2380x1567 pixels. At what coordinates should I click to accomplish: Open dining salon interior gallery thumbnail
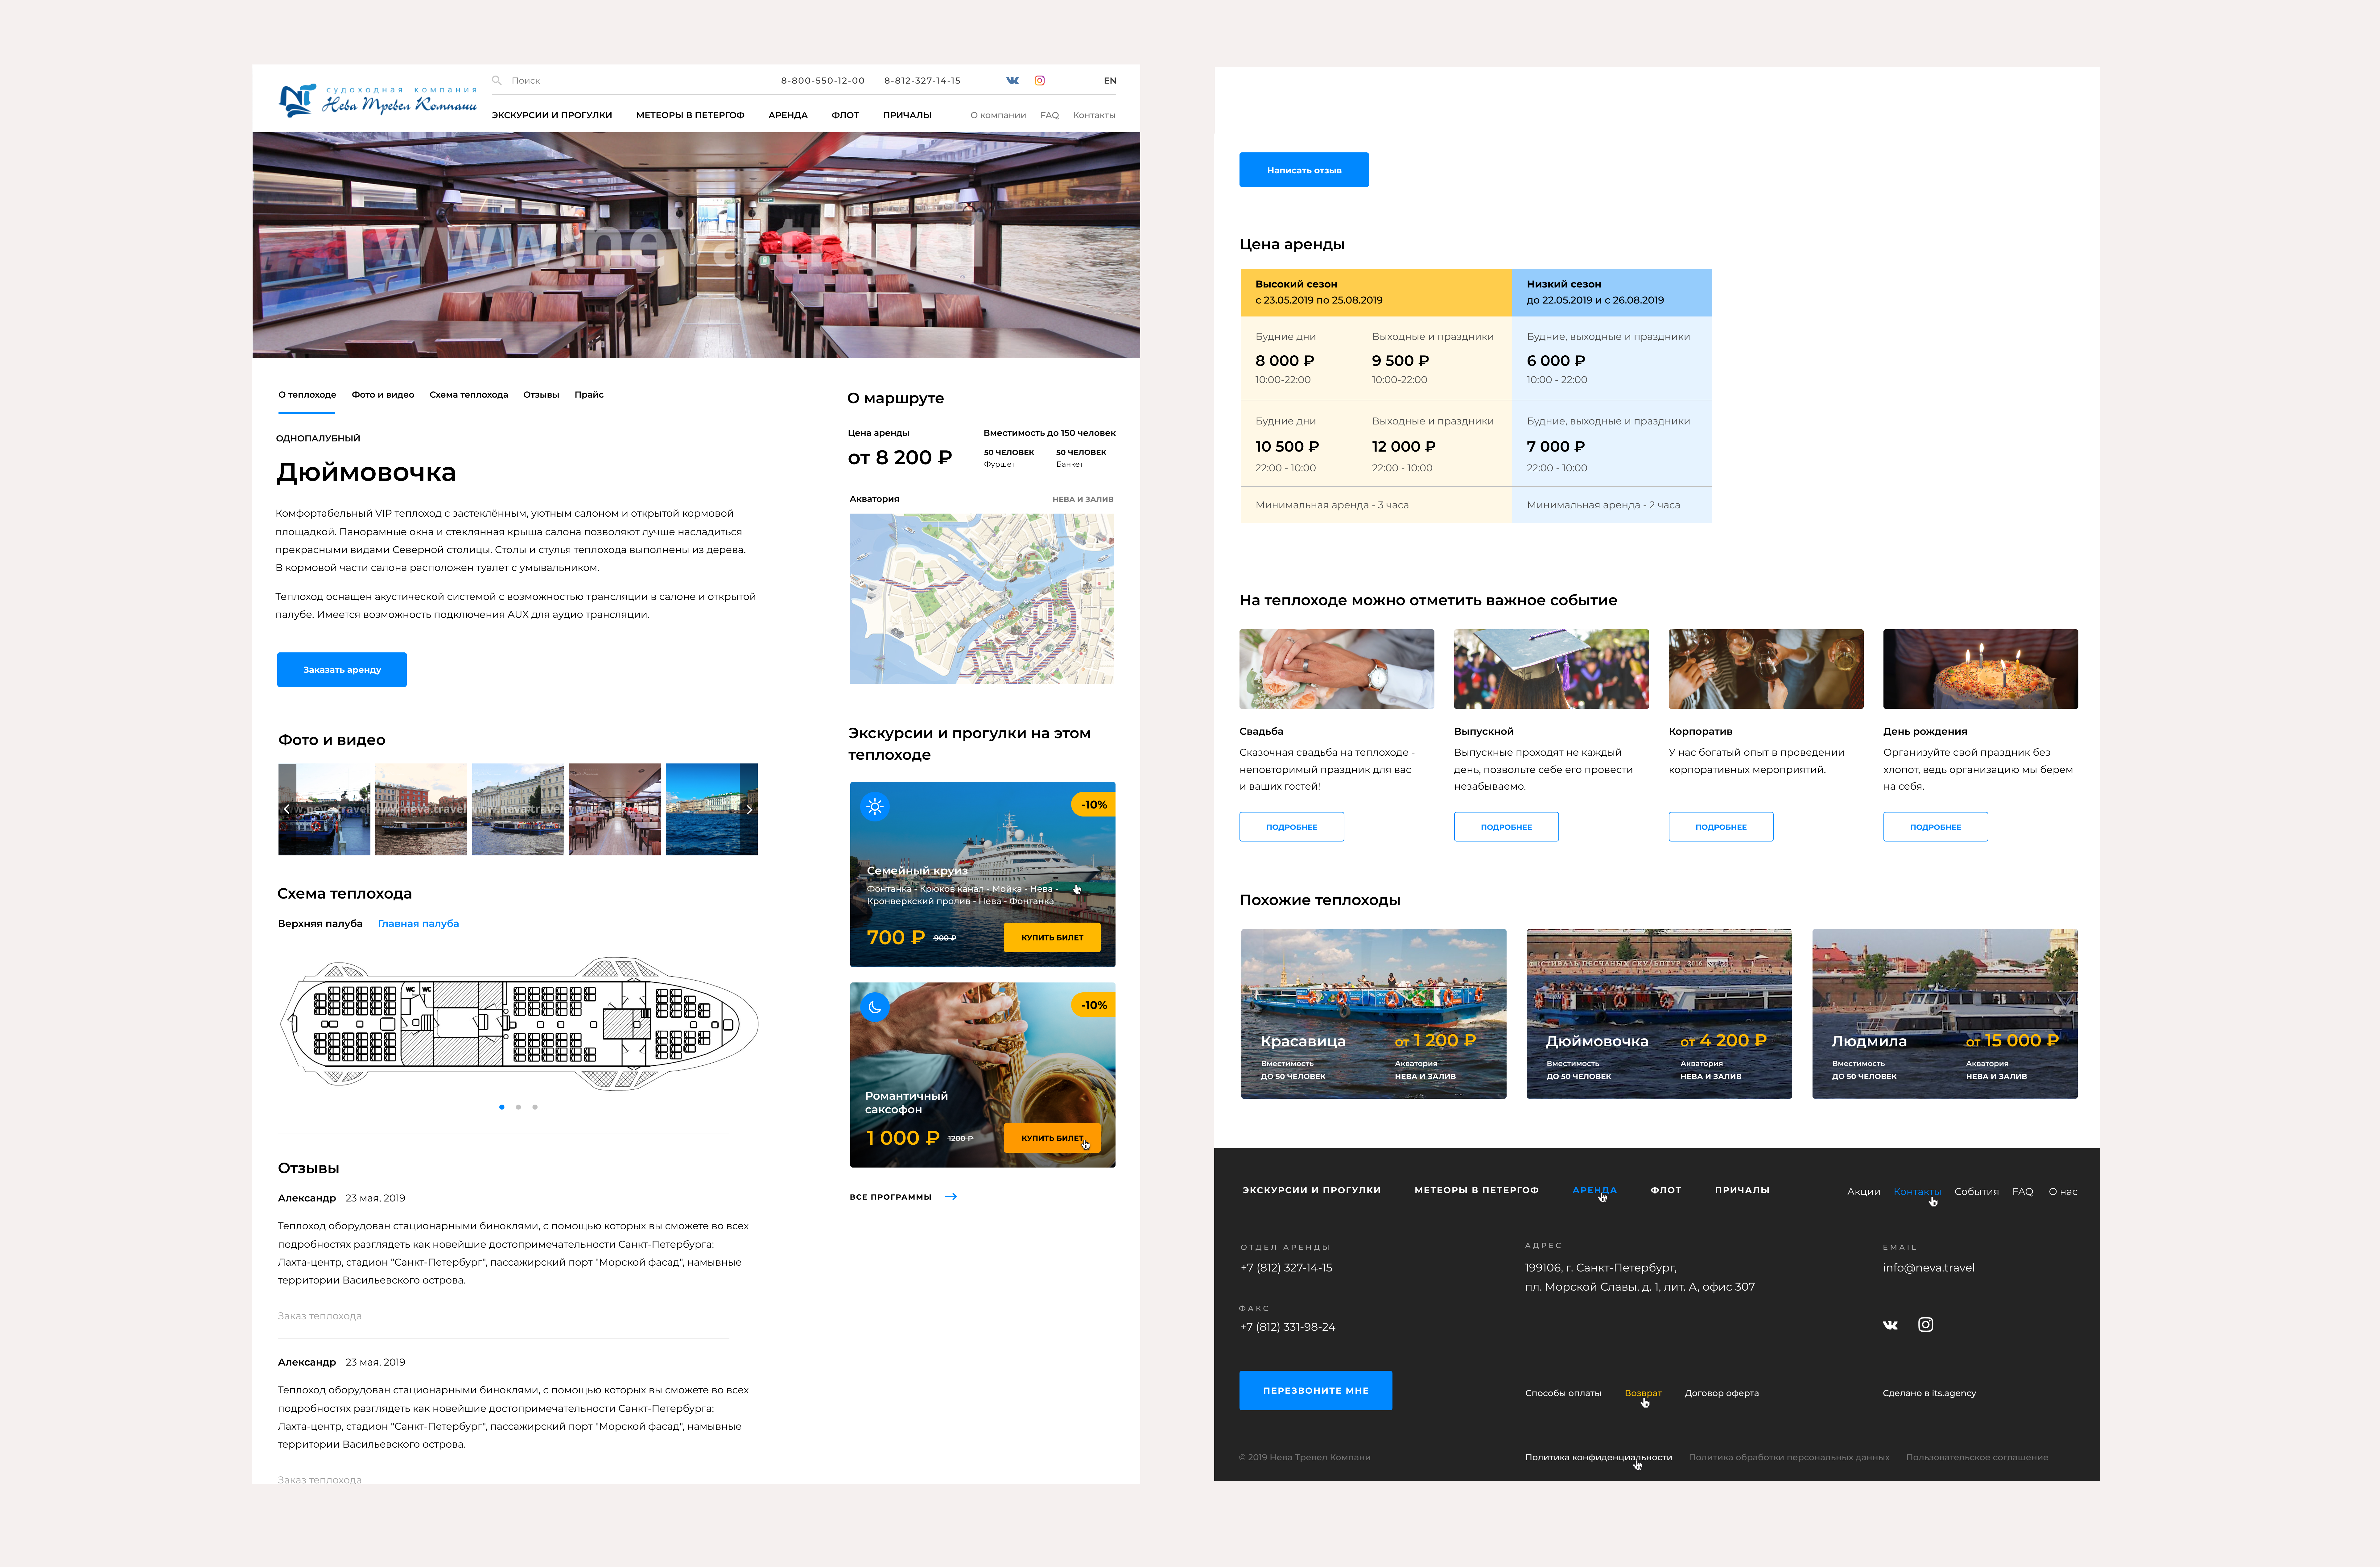click(615, 809)
